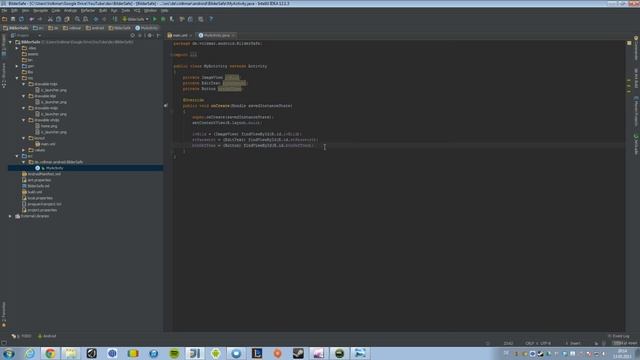Expand the gen folder tree node

coord(17,66)
